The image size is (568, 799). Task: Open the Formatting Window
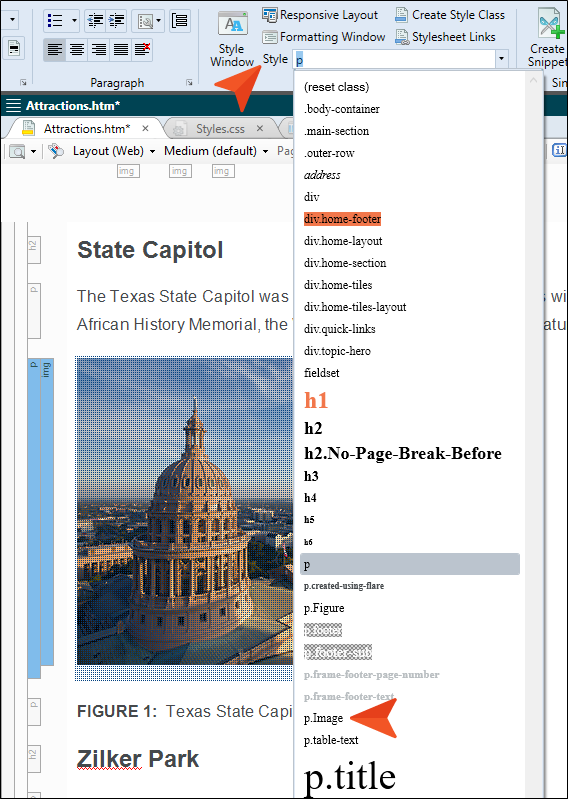324,37
